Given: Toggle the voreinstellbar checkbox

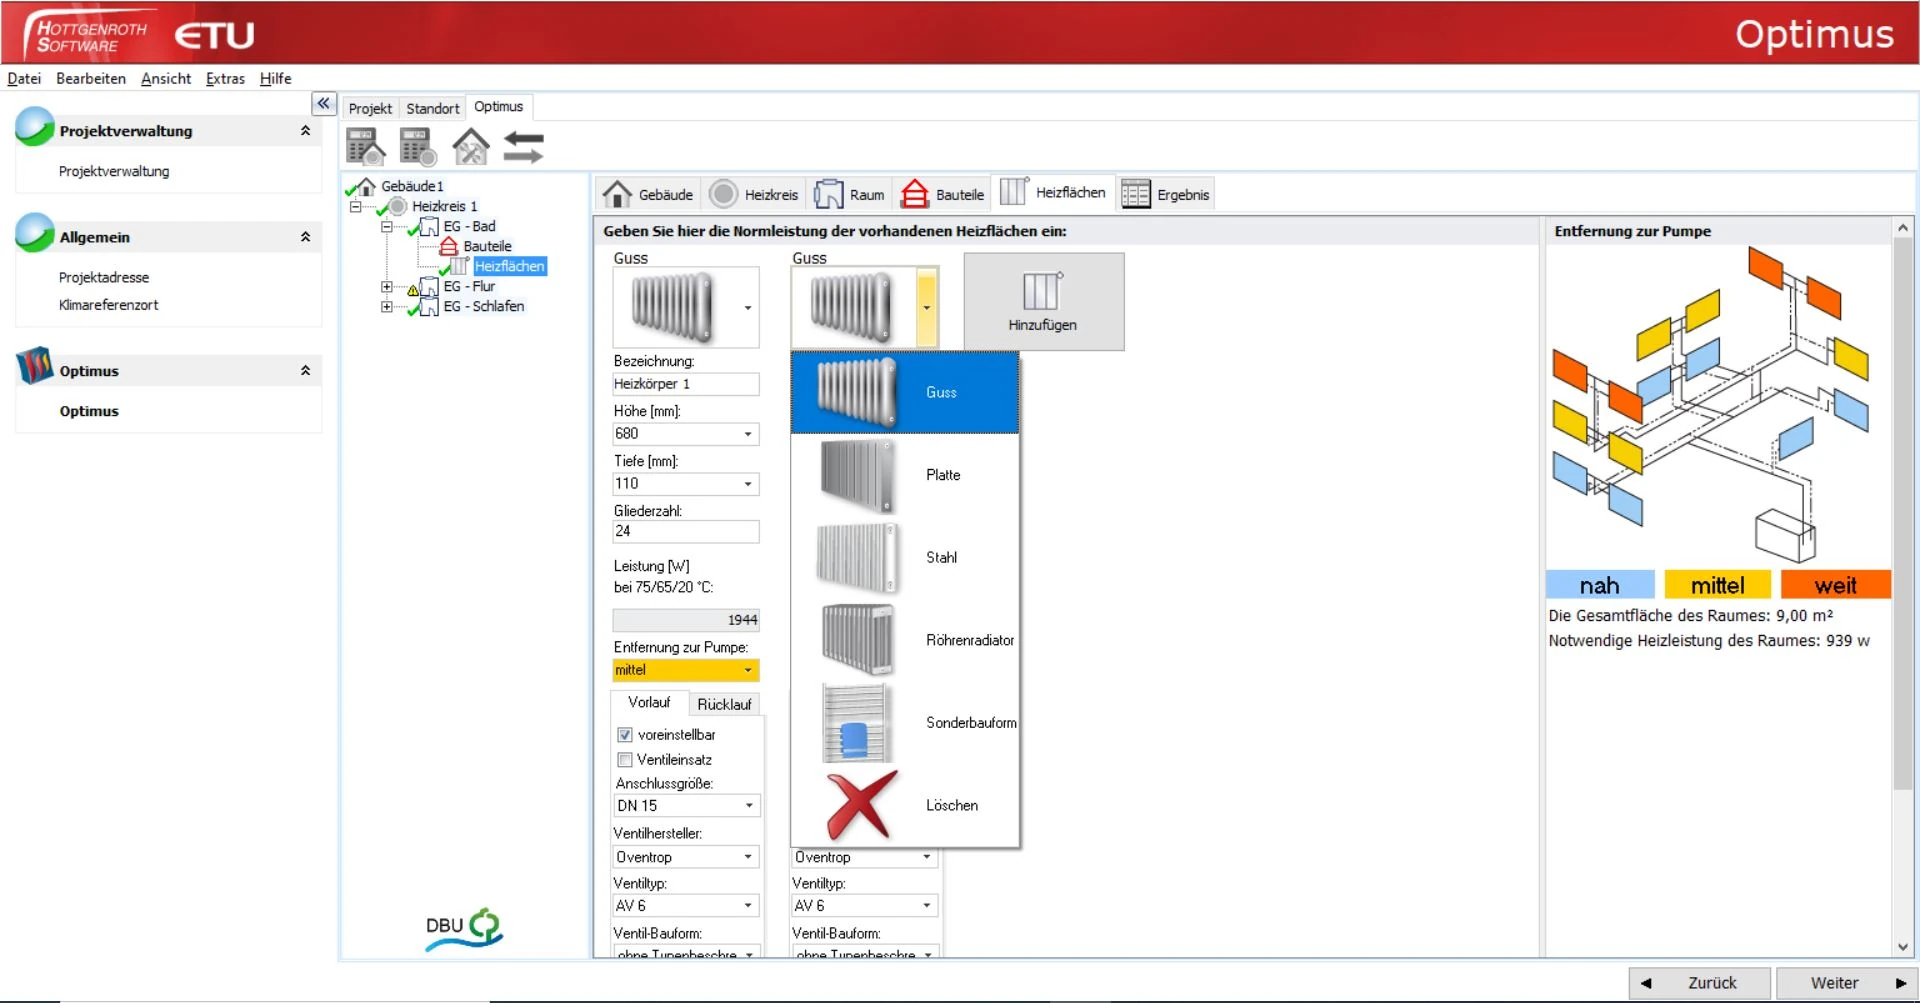Looking at the screenshot, I should point(625,735).
